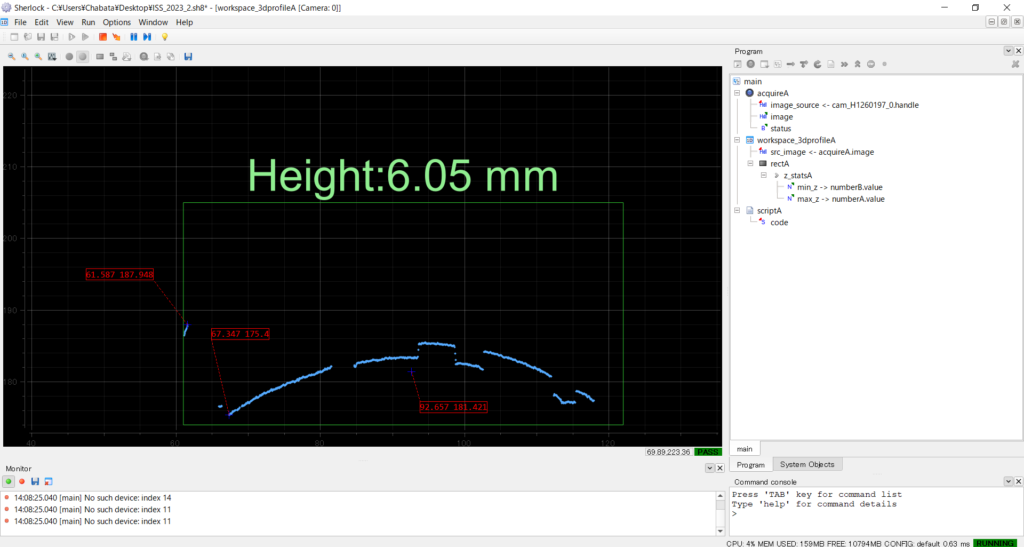Image resolution: width=1024 pixels, height=547 pixels.
Task: Click the blue save image disk in image toolbar
Action: (188, 57)
